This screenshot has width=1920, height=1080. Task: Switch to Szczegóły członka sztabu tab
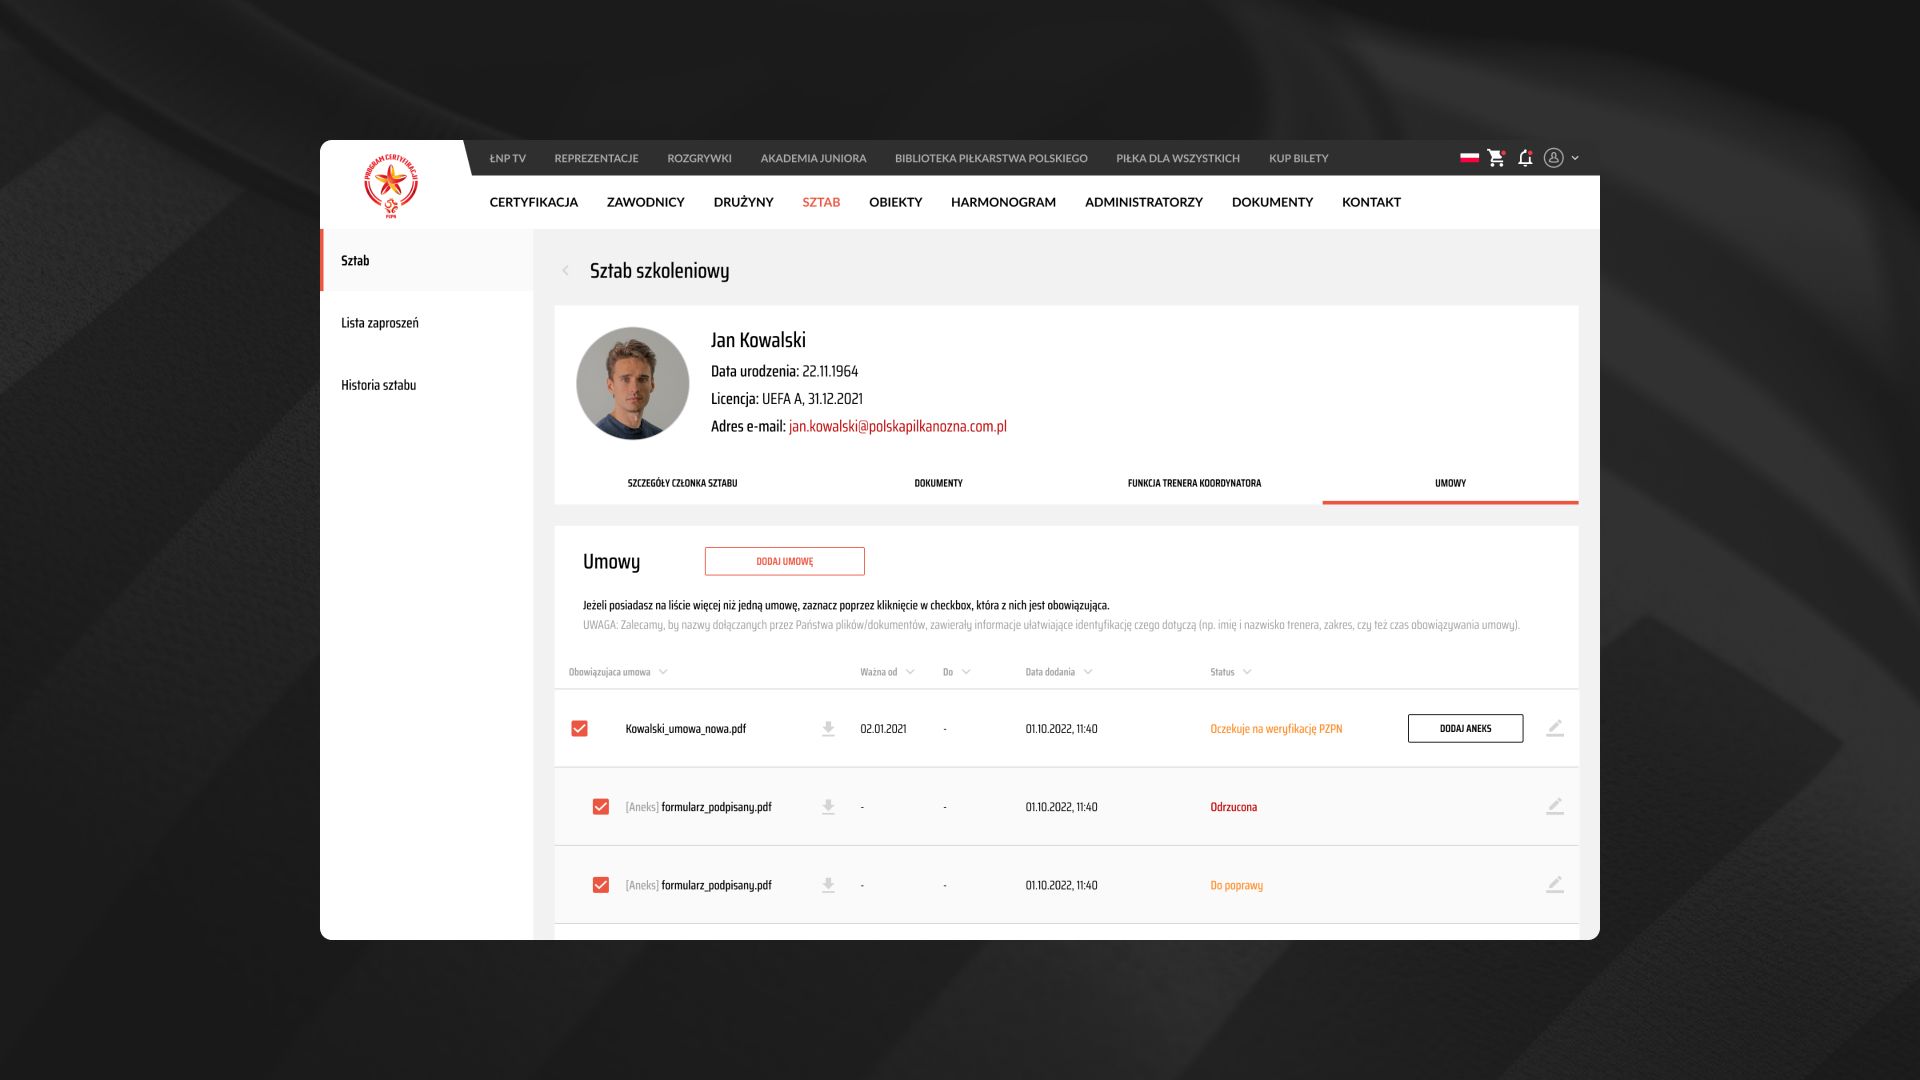tap(682, 483)
